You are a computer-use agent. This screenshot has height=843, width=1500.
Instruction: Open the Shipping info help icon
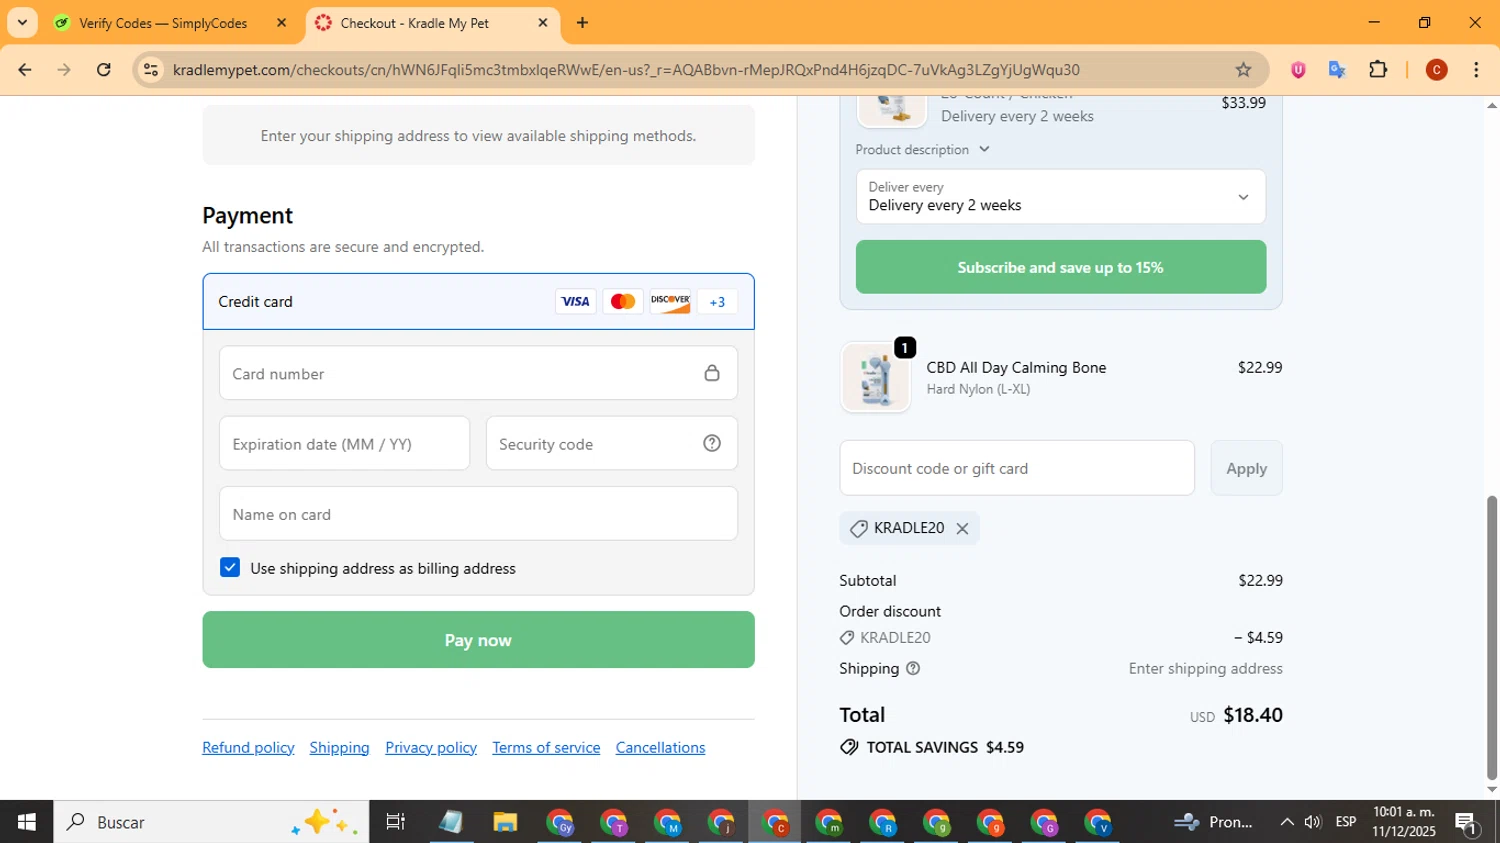tap(913, 668)
